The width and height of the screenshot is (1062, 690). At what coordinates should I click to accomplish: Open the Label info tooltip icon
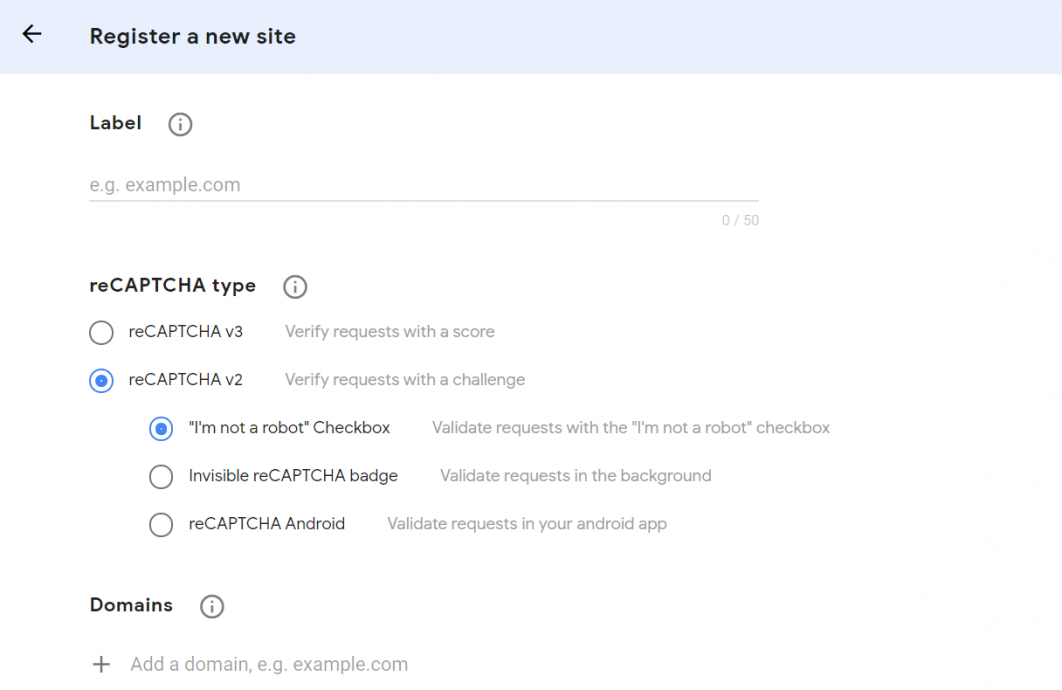[x=179, y=124]
